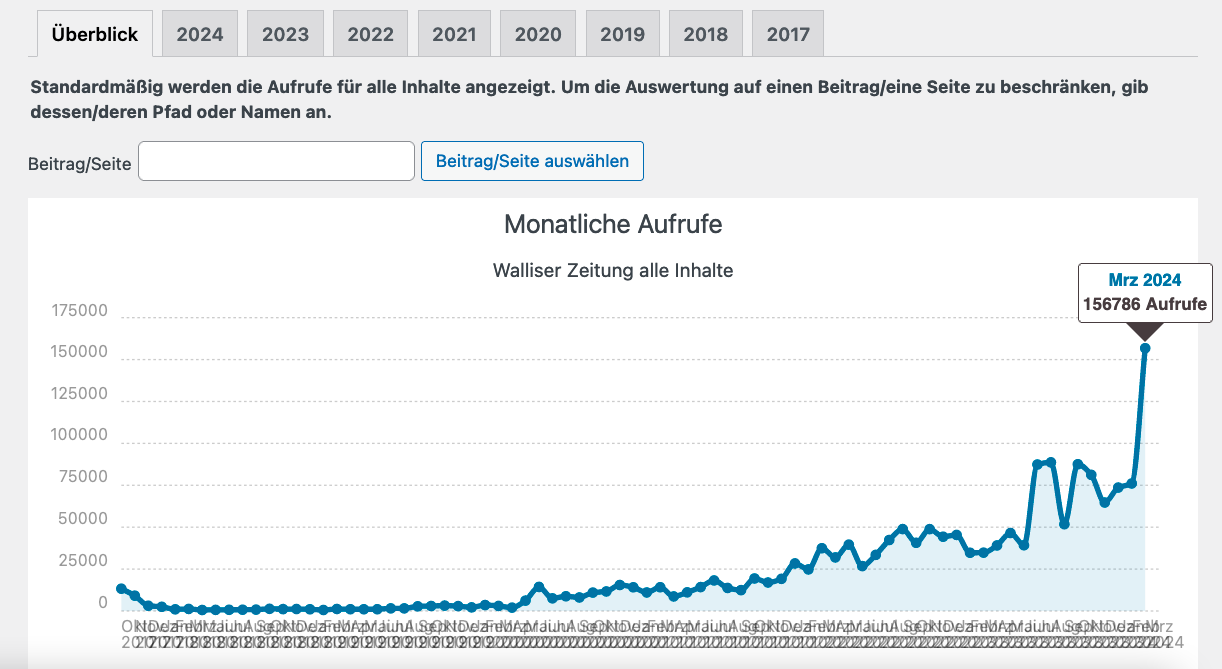
Task: Click the Monatliche Aufrufe chart title
Action: [613, 224]
